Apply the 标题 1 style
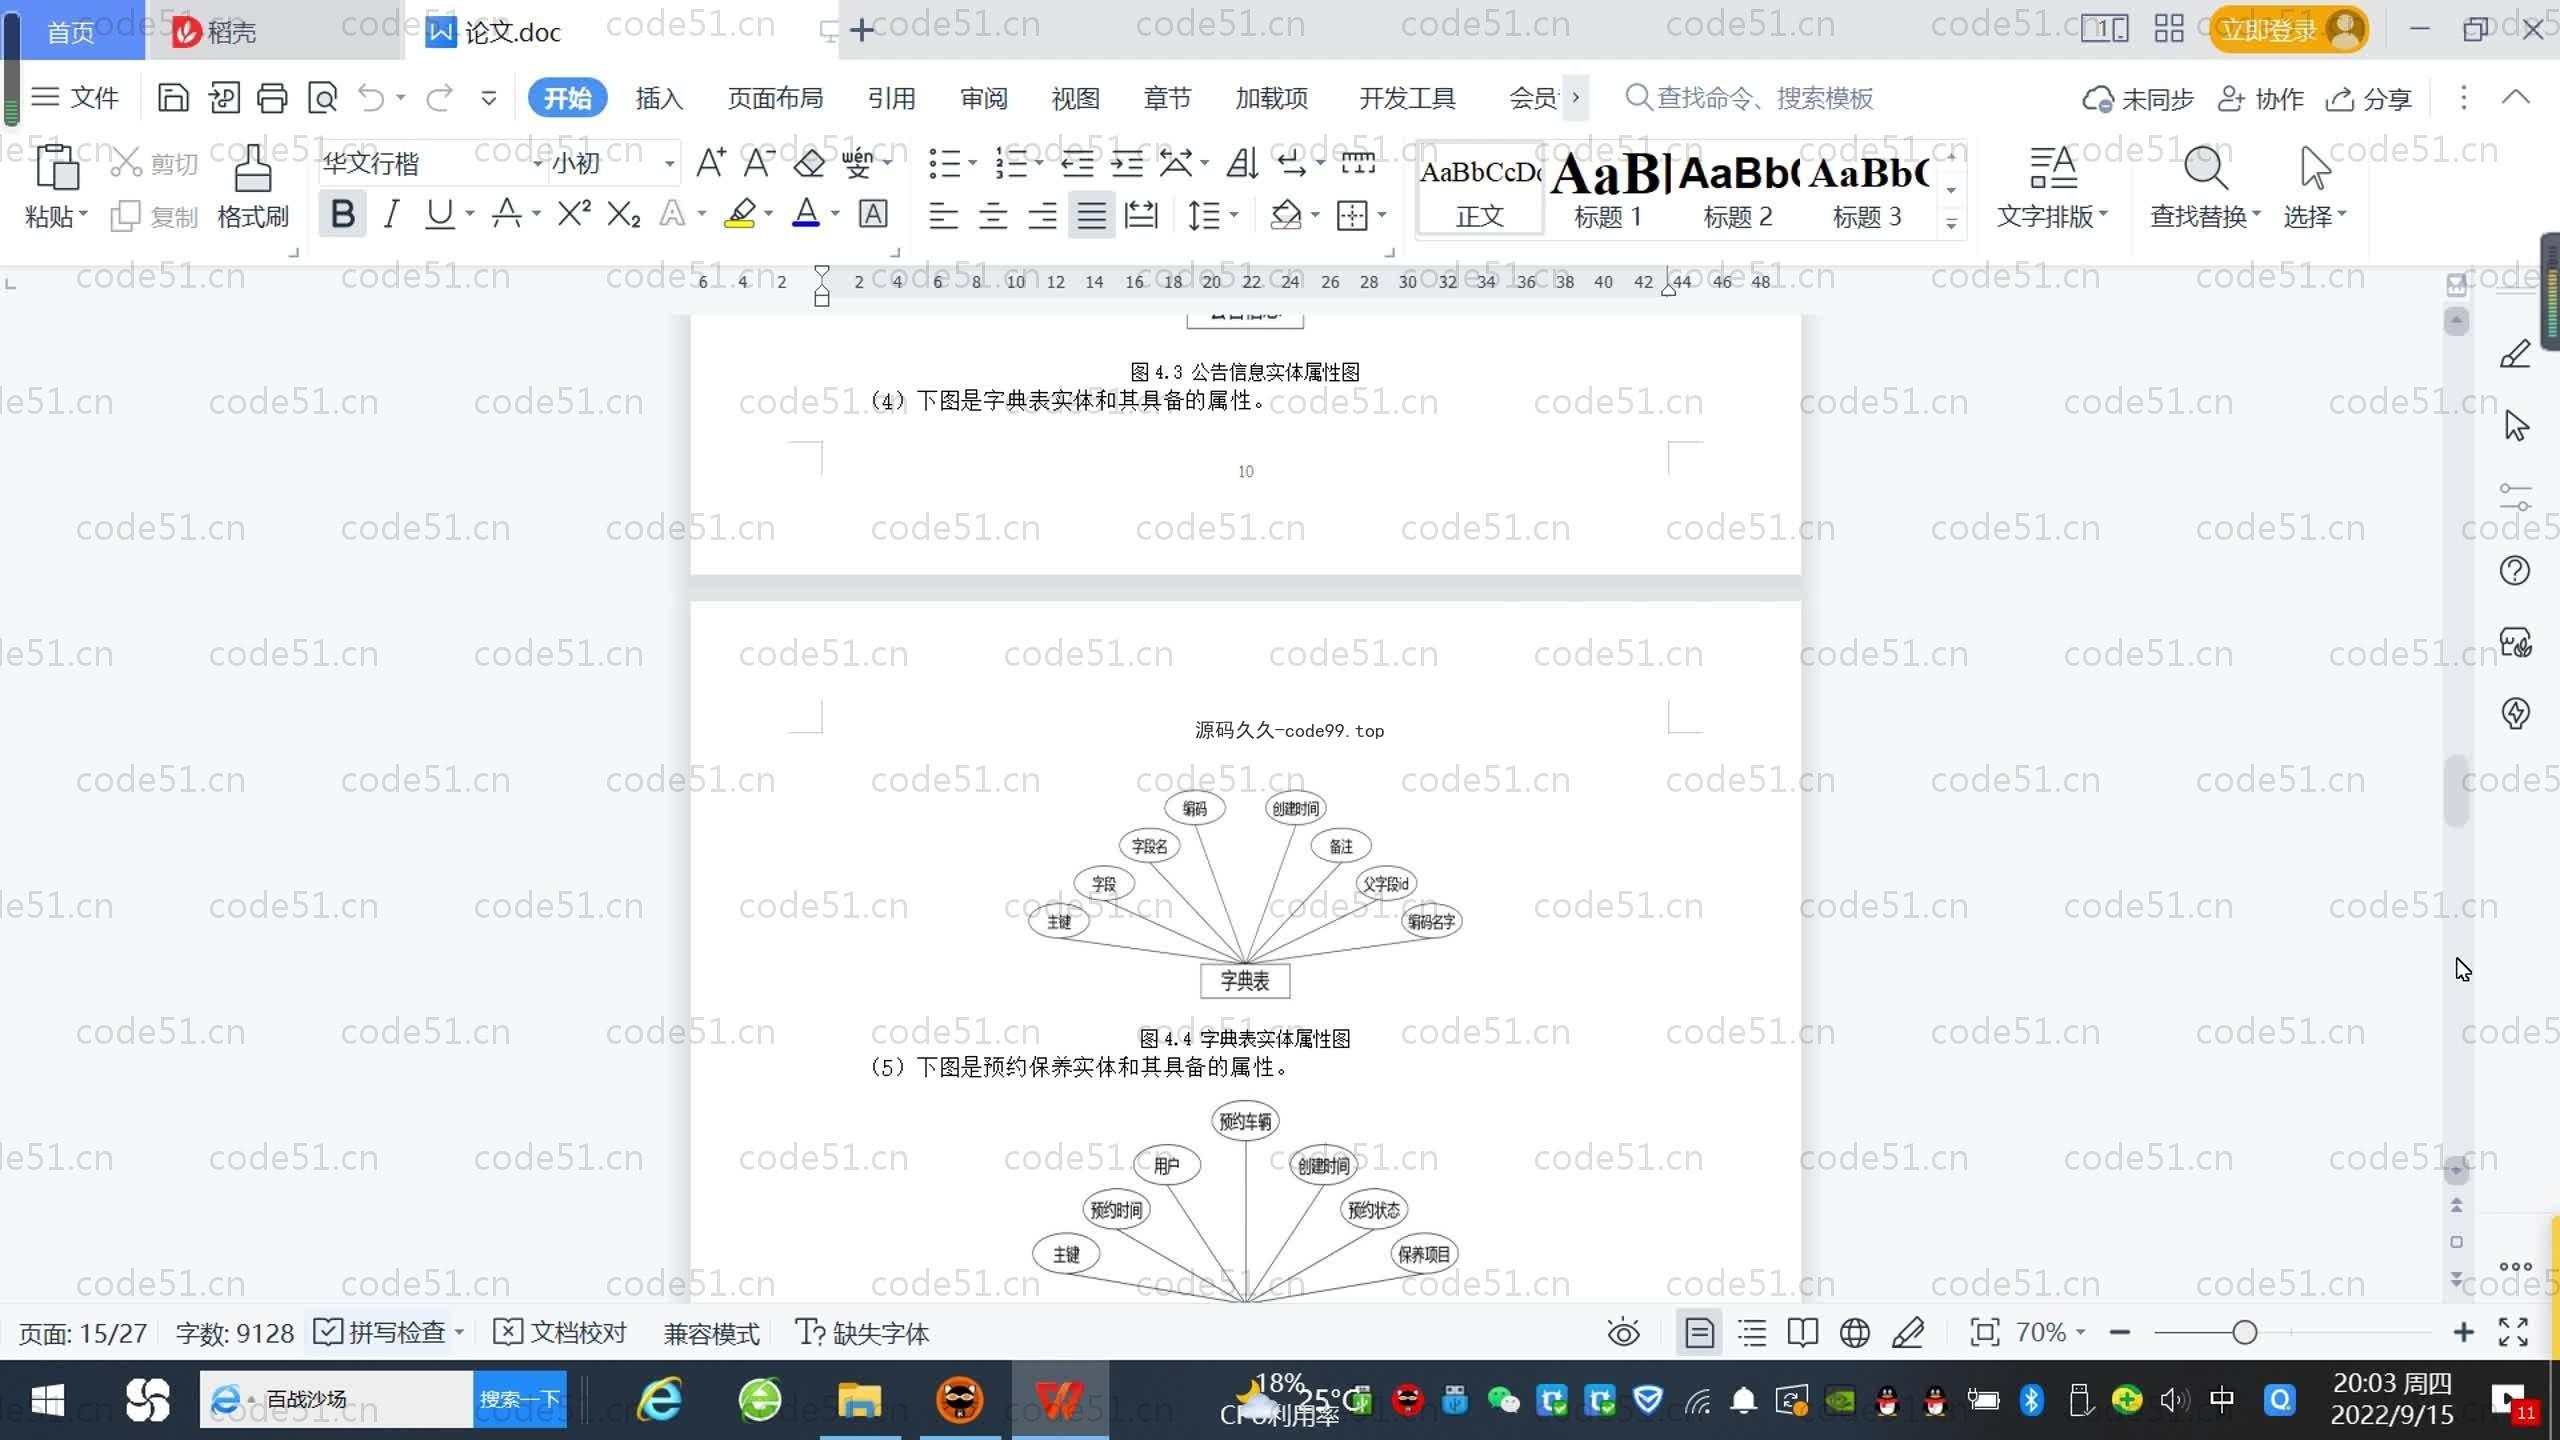The height and width of the screenshot is (1440, 2560). pos(1608,189)
